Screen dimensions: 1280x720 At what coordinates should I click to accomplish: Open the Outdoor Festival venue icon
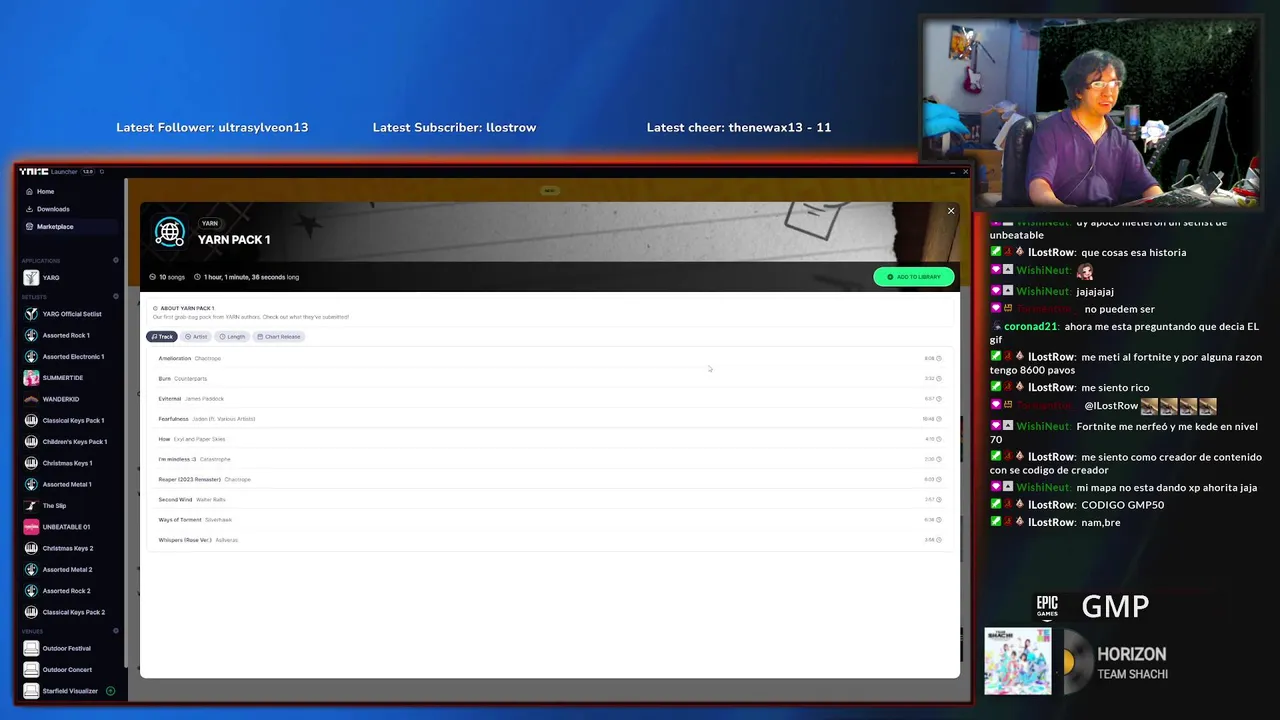(x=31, y=648)
